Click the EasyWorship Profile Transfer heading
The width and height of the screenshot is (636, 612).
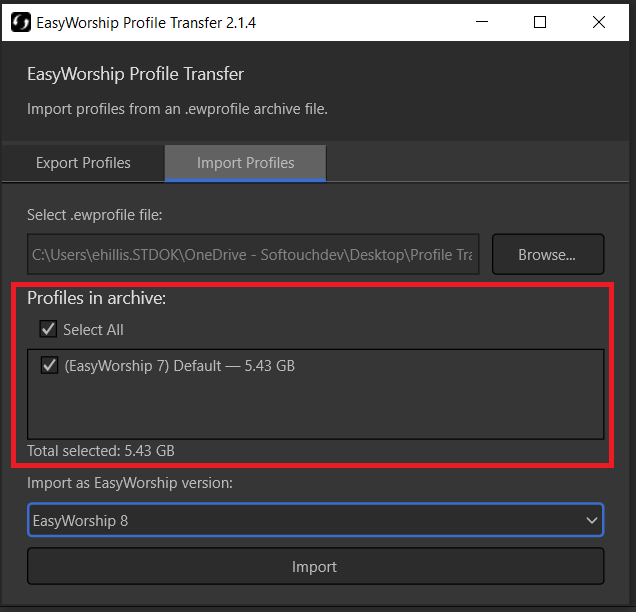coord(135,74)
